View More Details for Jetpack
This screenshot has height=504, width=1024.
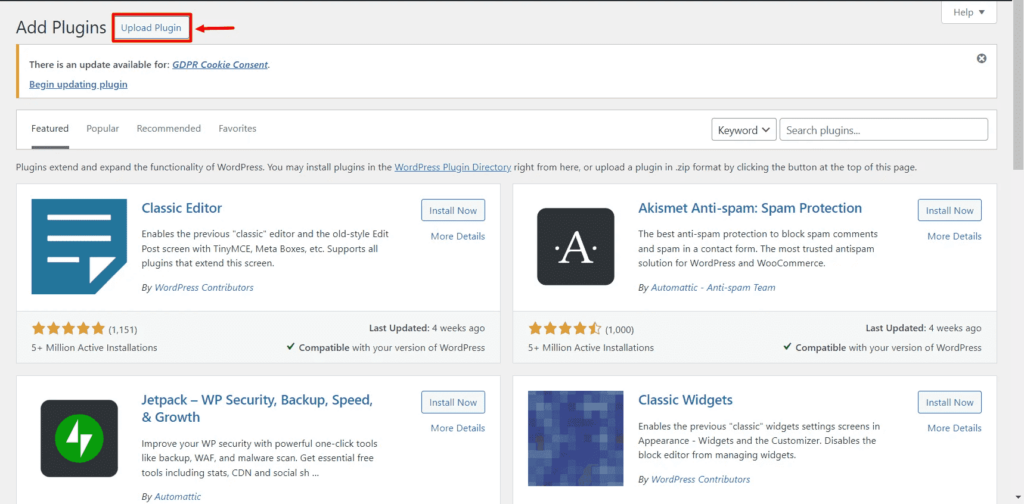(x=458, y=428)
